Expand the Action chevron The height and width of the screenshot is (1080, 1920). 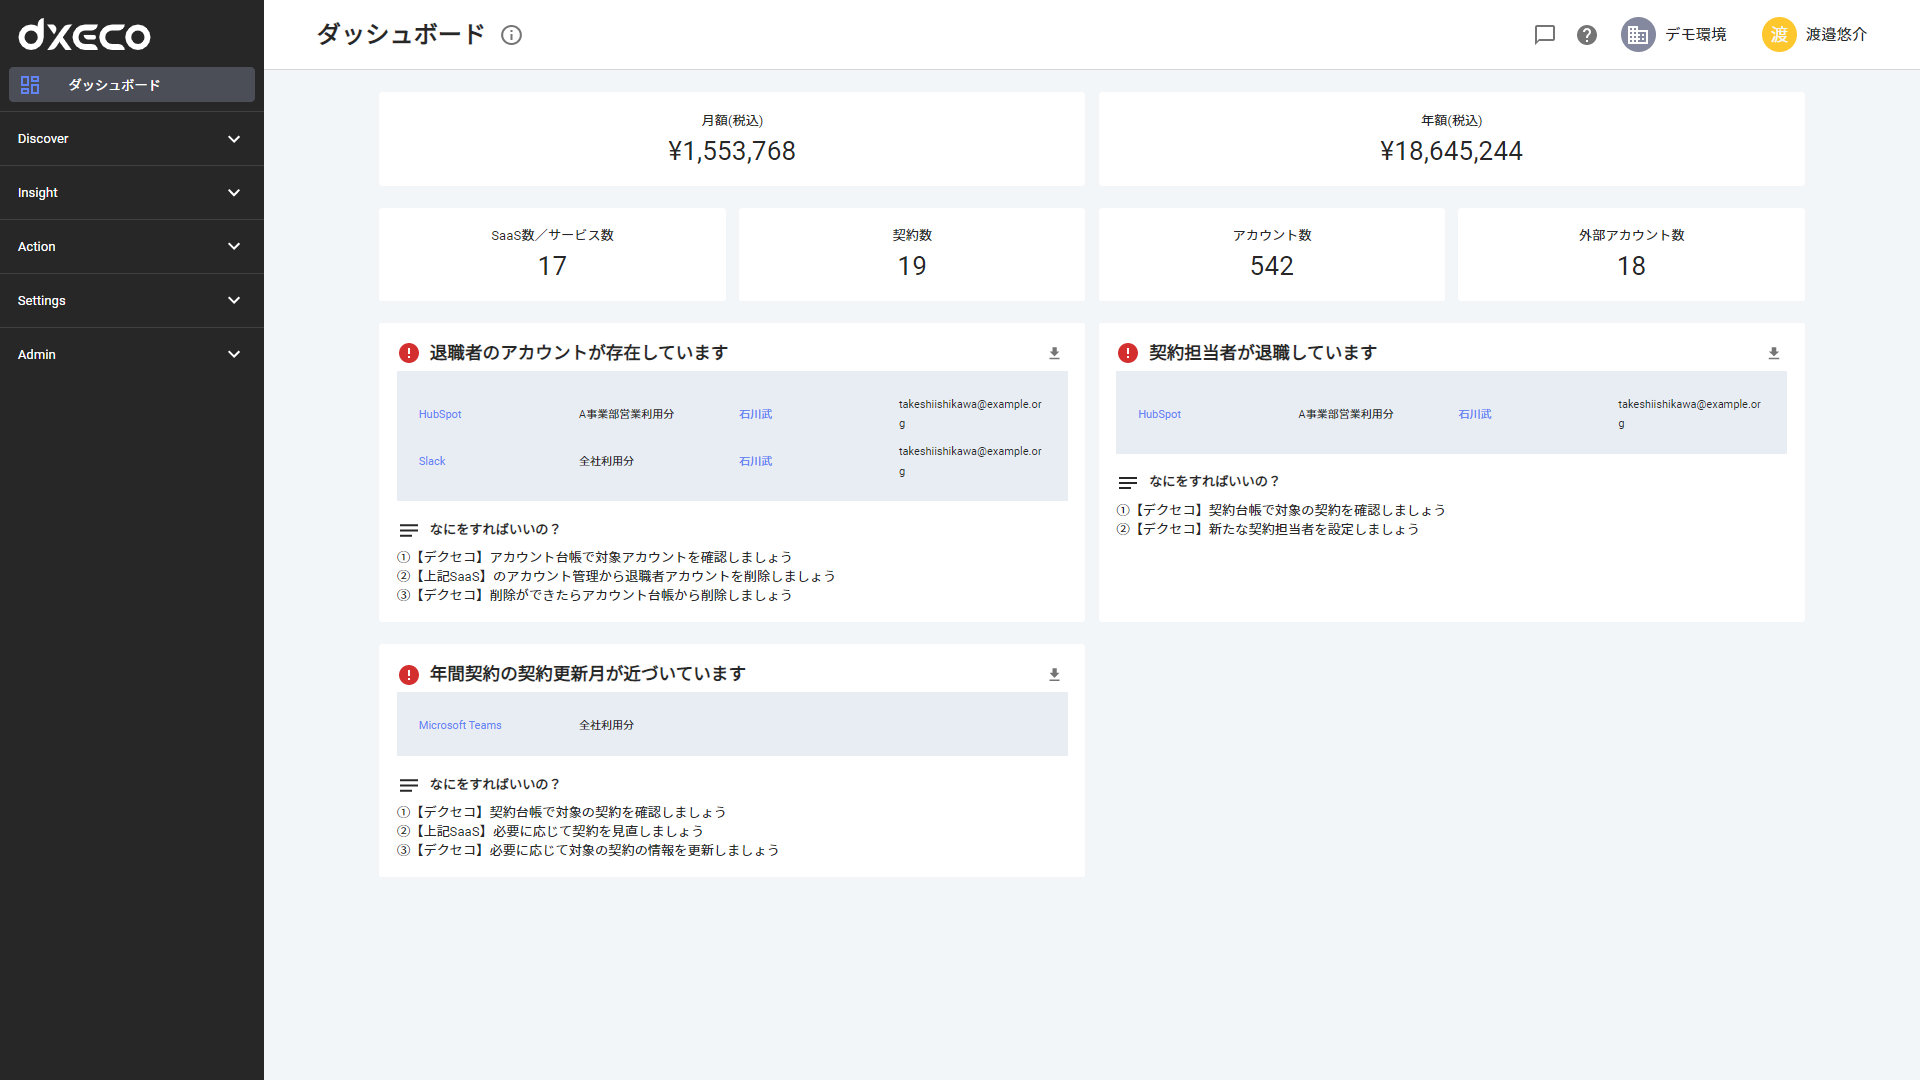point(234,247)
